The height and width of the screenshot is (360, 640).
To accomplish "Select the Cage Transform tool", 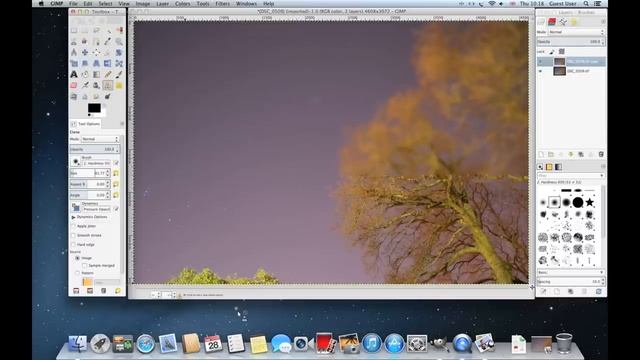I will coord(119,63).
